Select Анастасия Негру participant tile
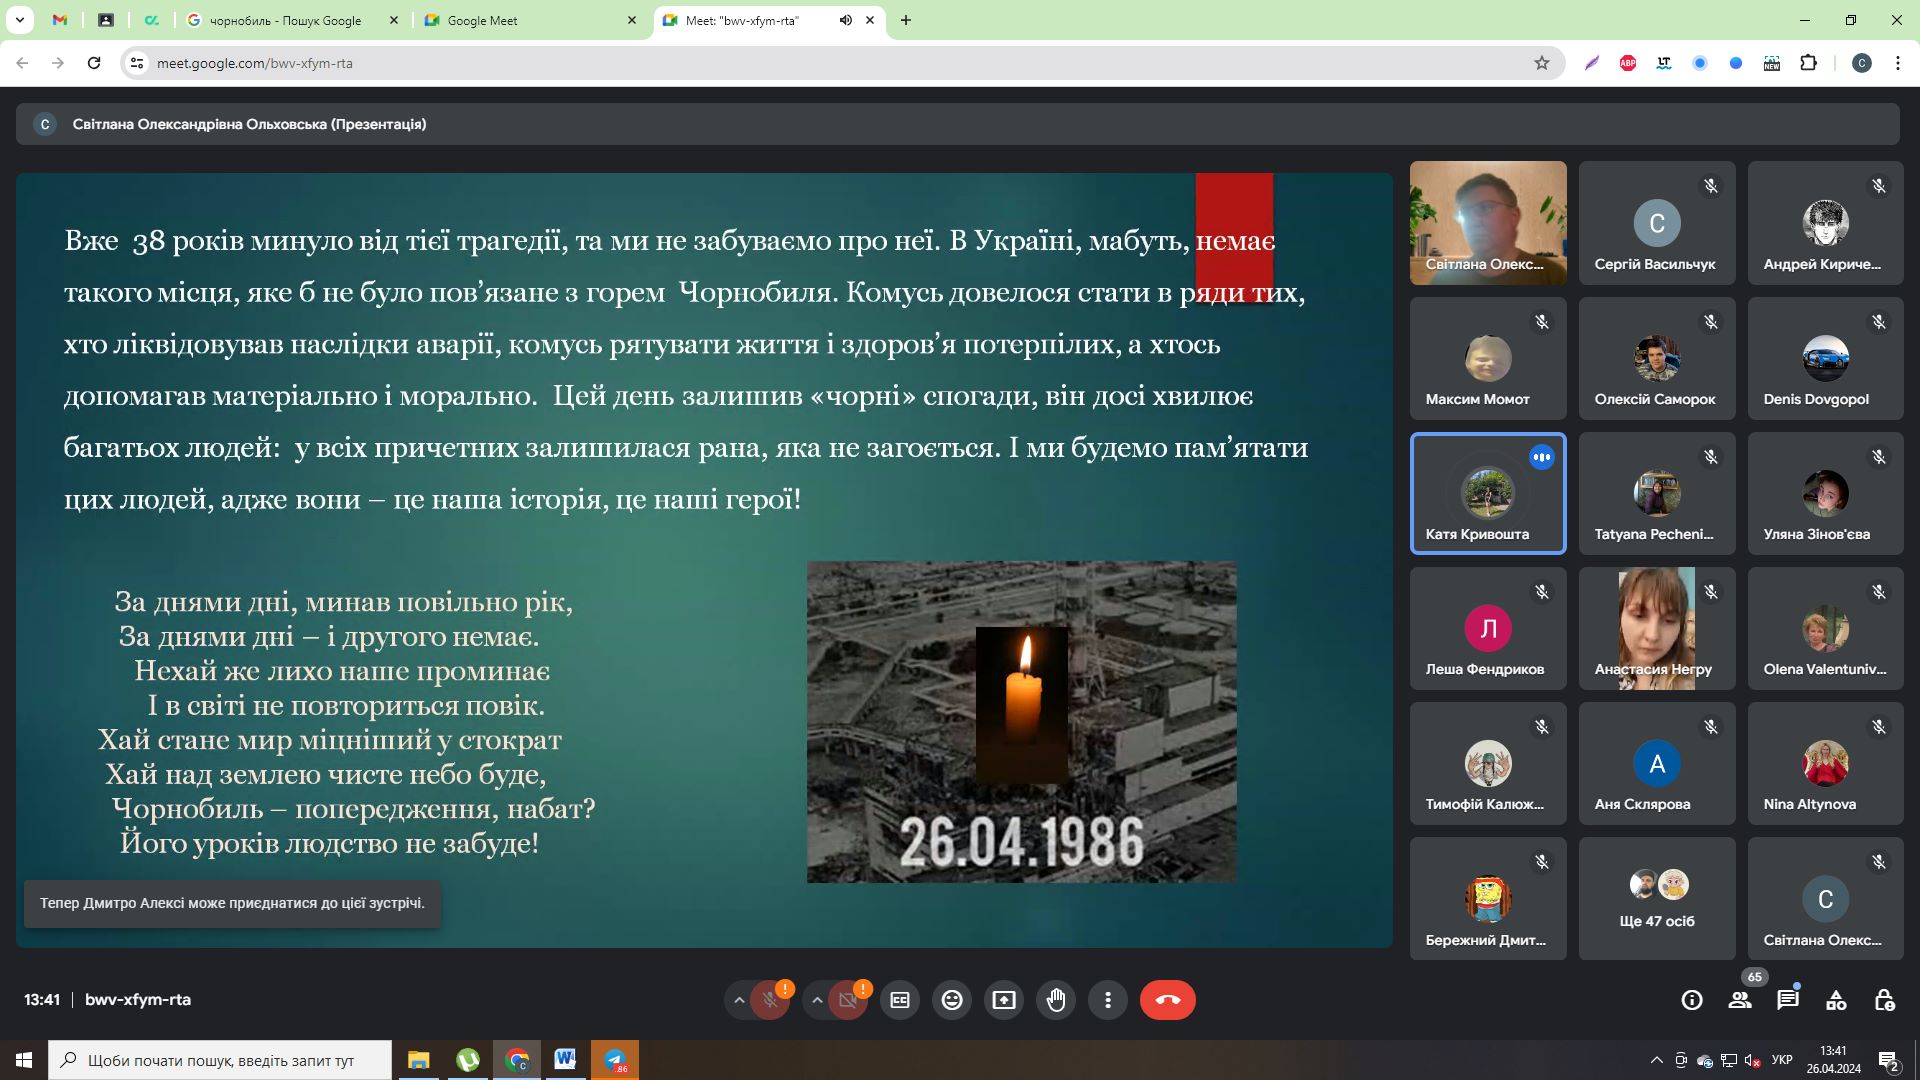Screen dimensions: 1920x1080 click(1657, 628)
